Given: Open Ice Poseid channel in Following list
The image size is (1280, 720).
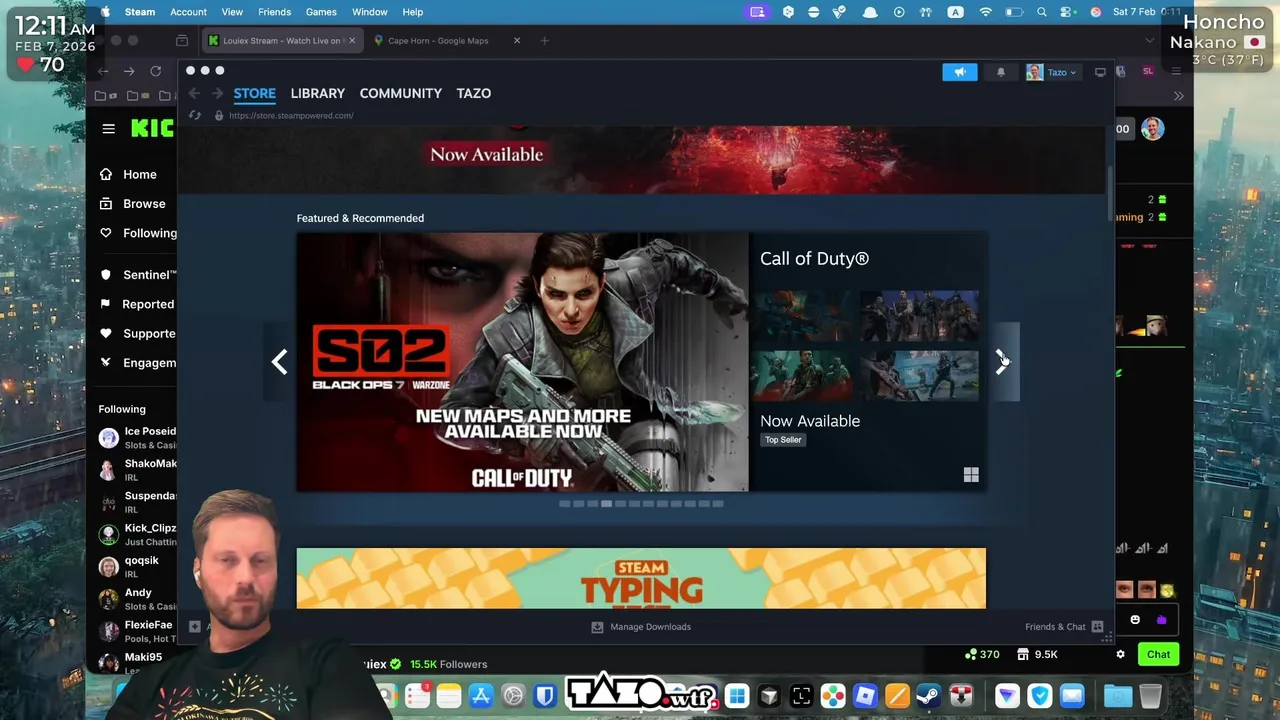Looking at the screenshot, I should pos(137,438).
